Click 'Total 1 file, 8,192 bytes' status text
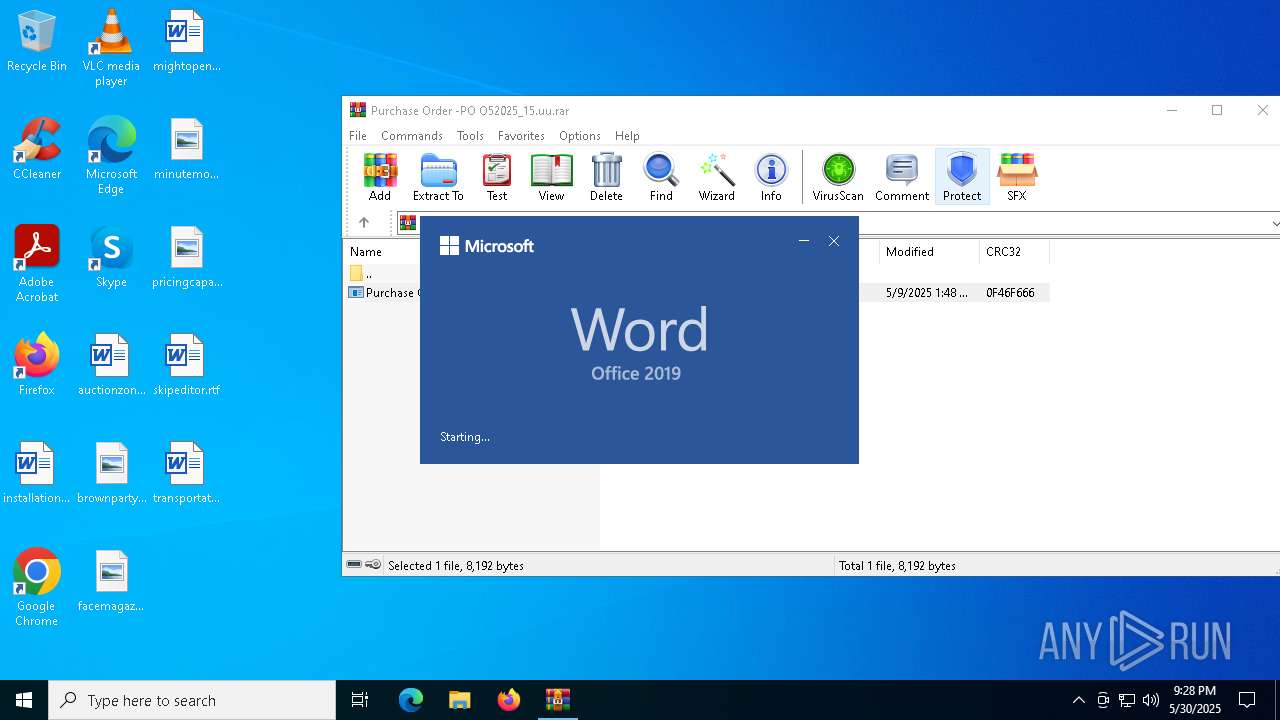 pos(897,566)
